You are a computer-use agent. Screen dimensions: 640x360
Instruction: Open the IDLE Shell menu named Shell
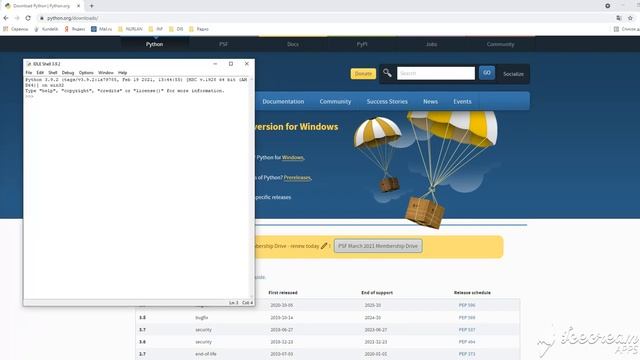point(53,73)
